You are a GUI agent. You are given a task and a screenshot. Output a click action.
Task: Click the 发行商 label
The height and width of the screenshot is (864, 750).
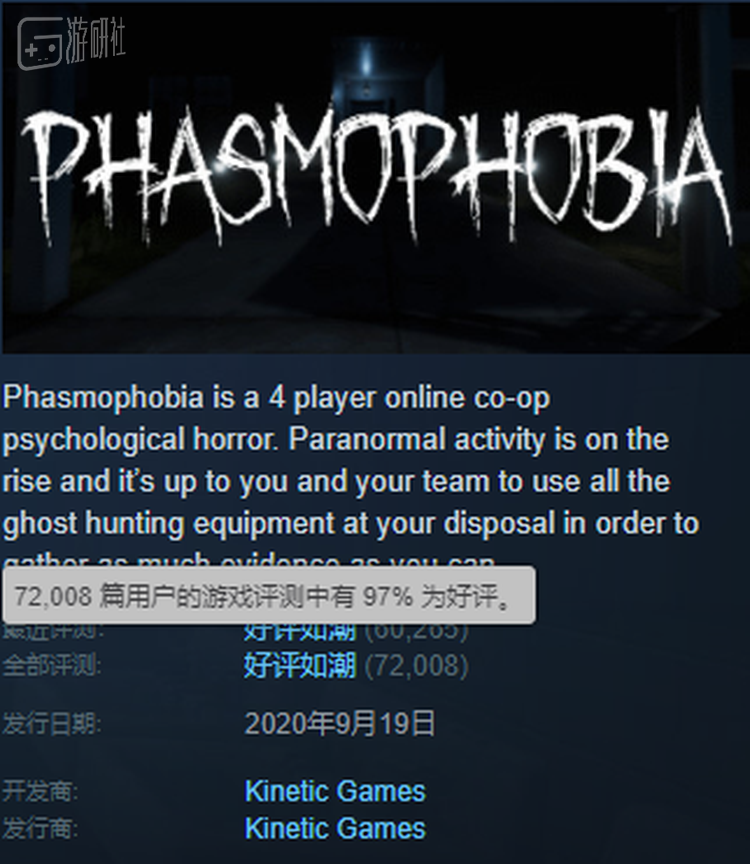coord(40,828)
